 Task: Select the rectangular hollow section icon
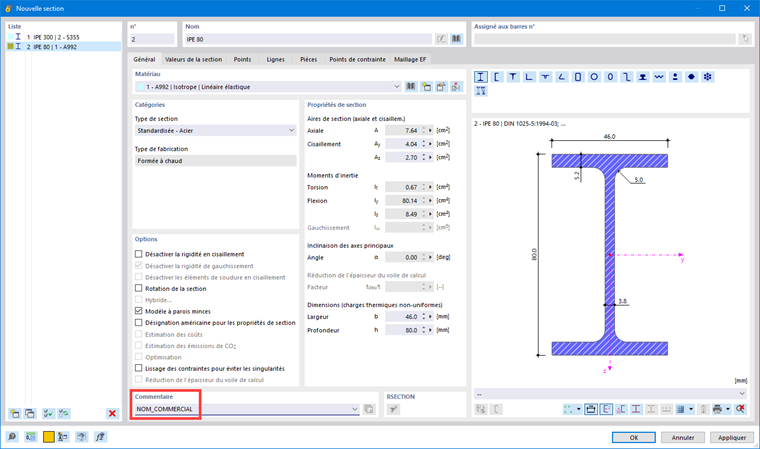578,77
